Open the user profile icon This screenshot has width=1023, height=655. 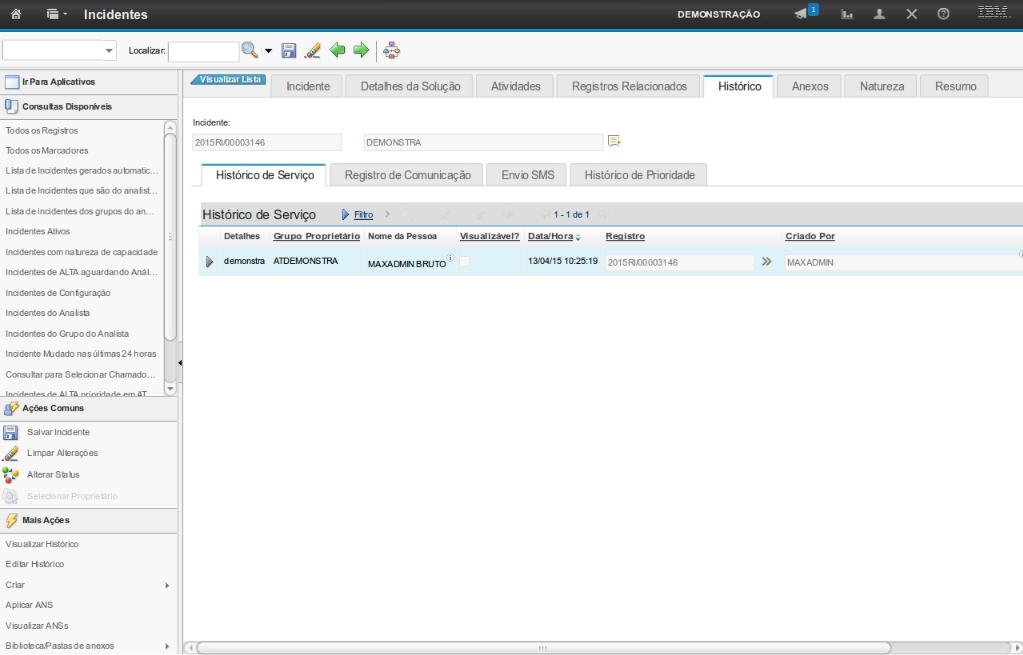879,14
